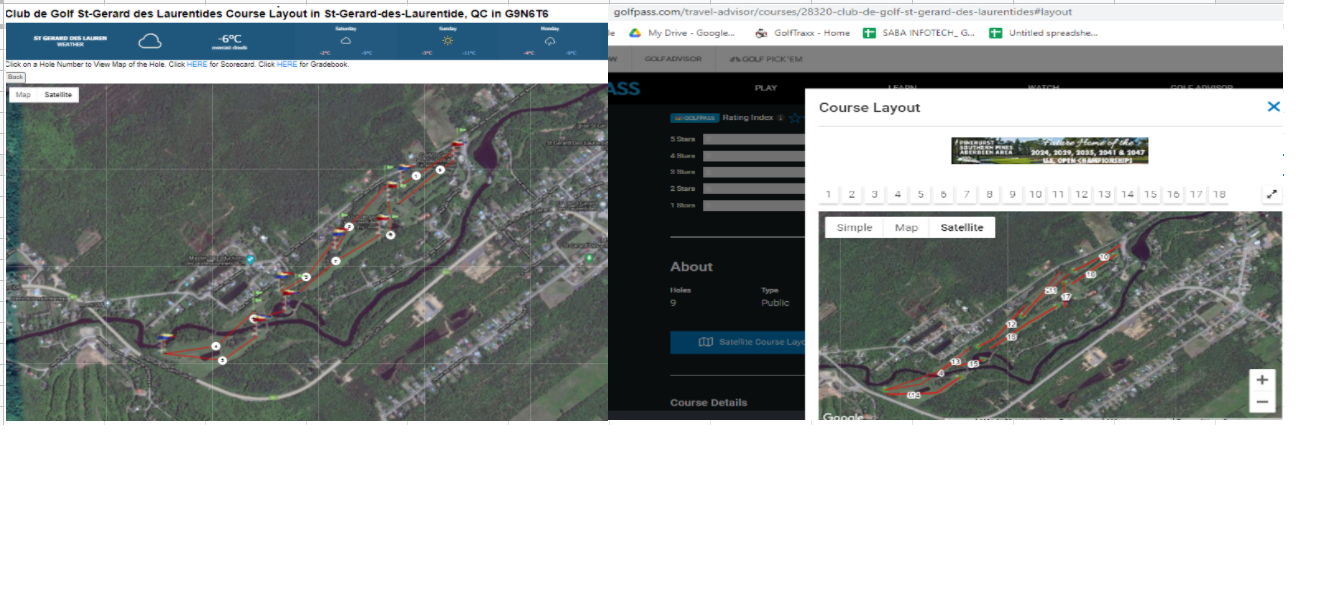
Task: Zoom in on the GolfPass map
Action: [x=1262, y=380]
